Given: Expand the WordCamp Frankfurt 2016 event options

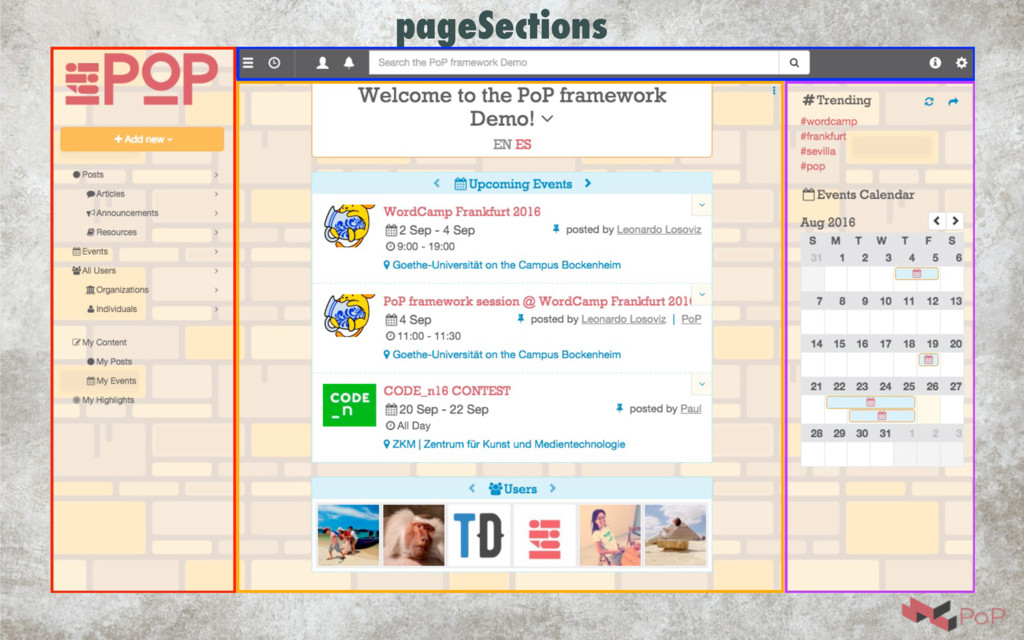Looking at the screenshot, I should tap(702, 205).
